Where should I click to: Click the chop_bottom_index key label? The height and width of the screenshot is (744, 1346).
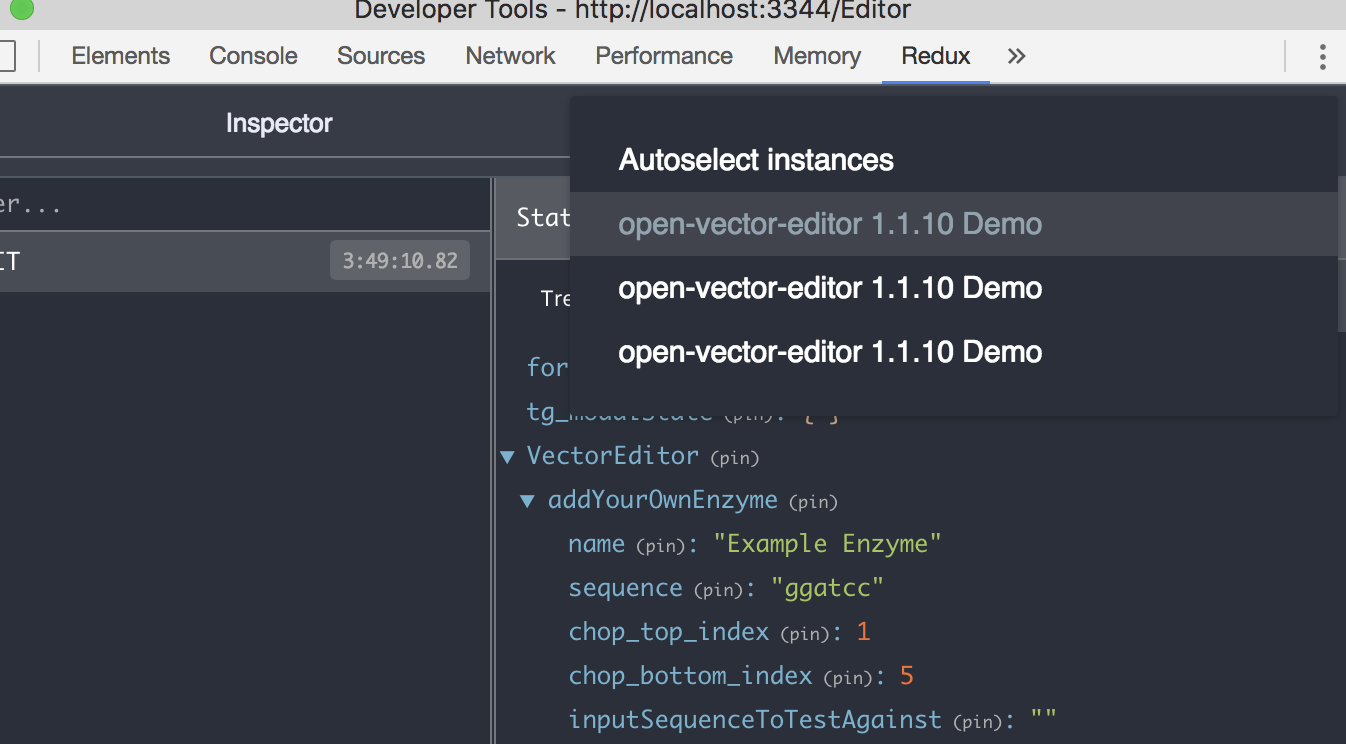coord(690,676)
